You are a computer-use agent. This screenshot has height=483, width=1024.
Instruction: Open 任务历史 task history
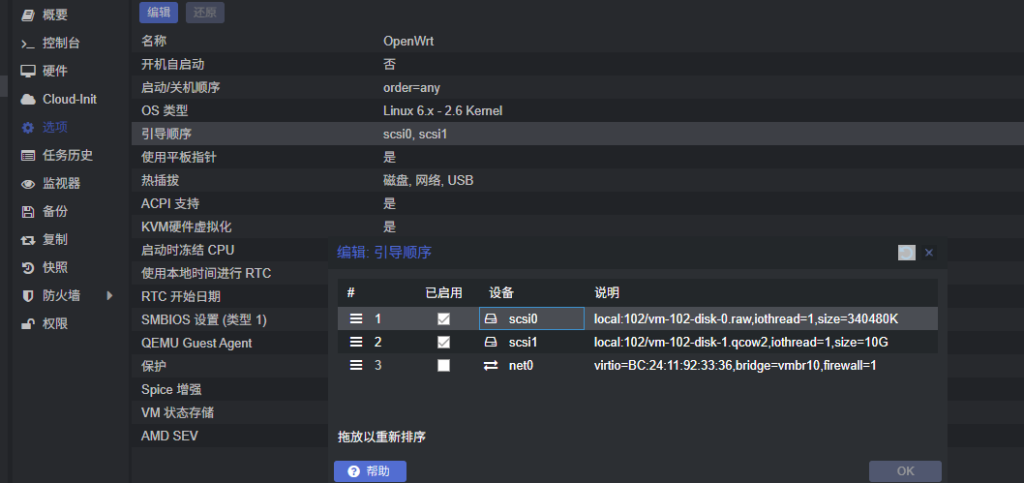(67, 155)
